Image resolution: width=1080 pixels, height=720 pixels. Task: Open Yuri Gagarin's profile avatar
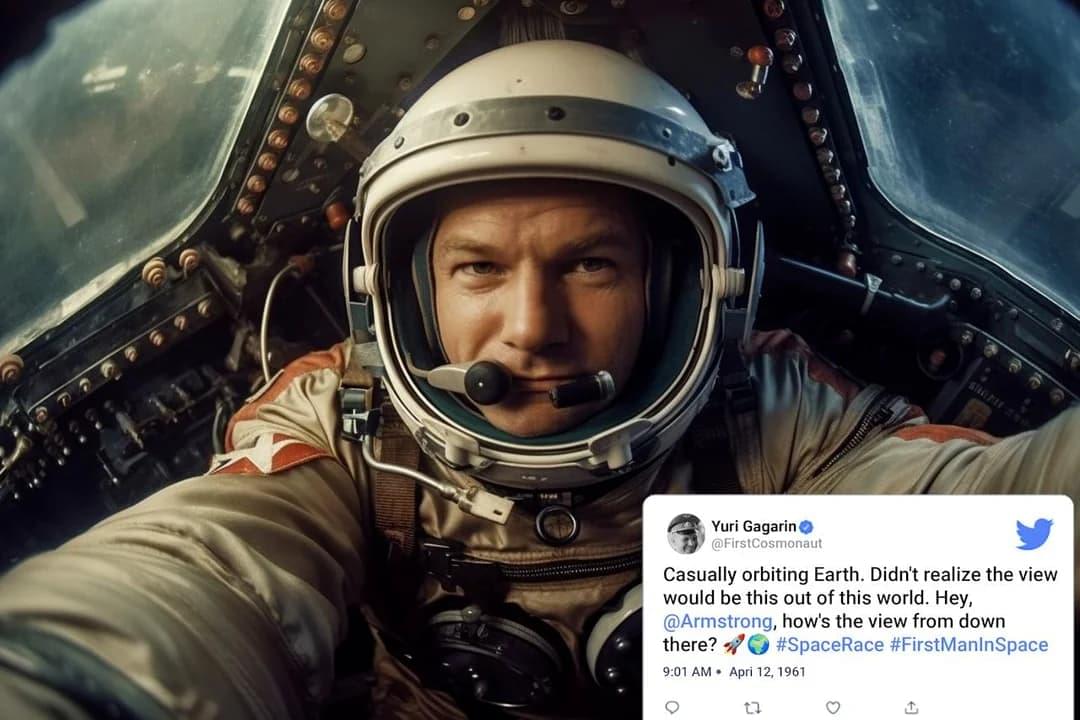(x=685, y=534)
